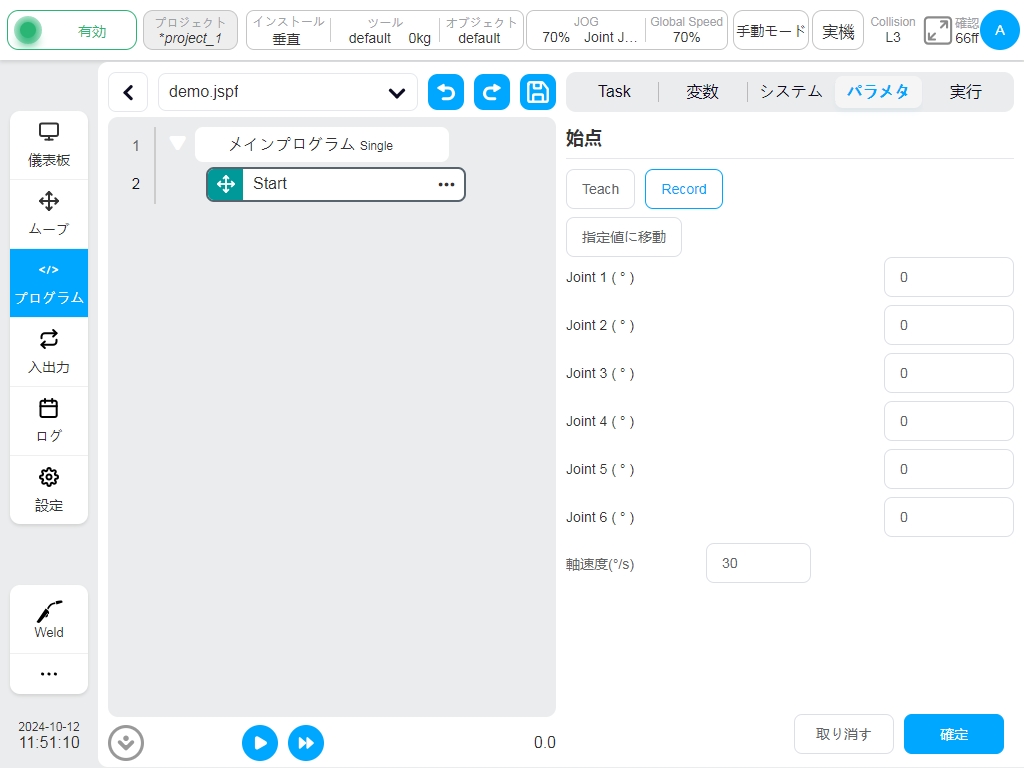Open the 設定 settings panel
The image size is (1024, 768).
[x=49, y=490]
